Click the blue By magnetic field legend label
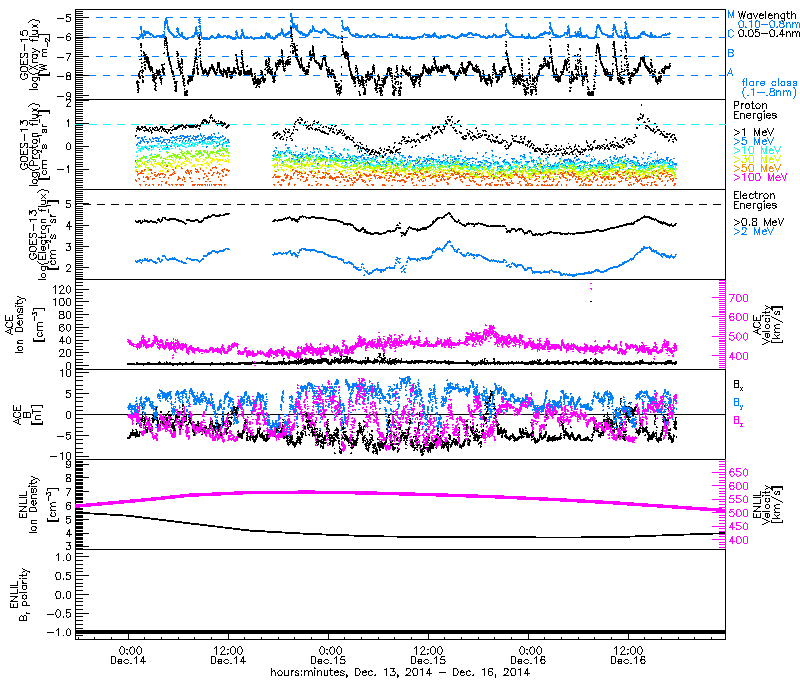Viewport: 800px width, 680px height. click(738, 403)
